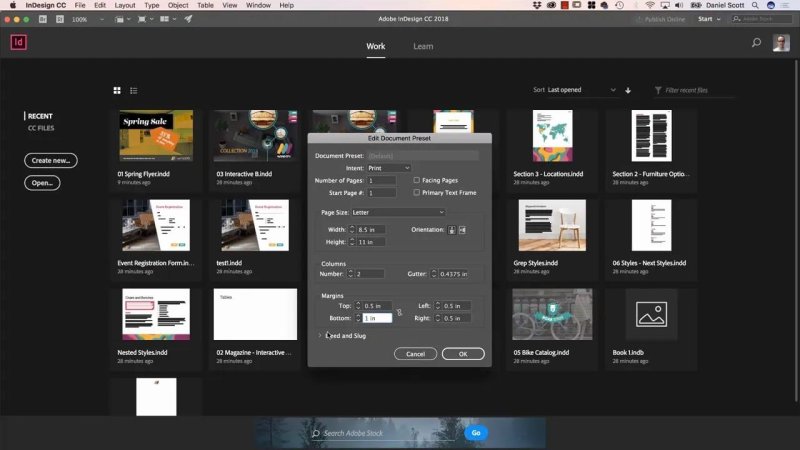800x450 pixels.
Task: Open the 01 Spring Flyer.indd thumbnail
Action: click(x=156, y=136)
